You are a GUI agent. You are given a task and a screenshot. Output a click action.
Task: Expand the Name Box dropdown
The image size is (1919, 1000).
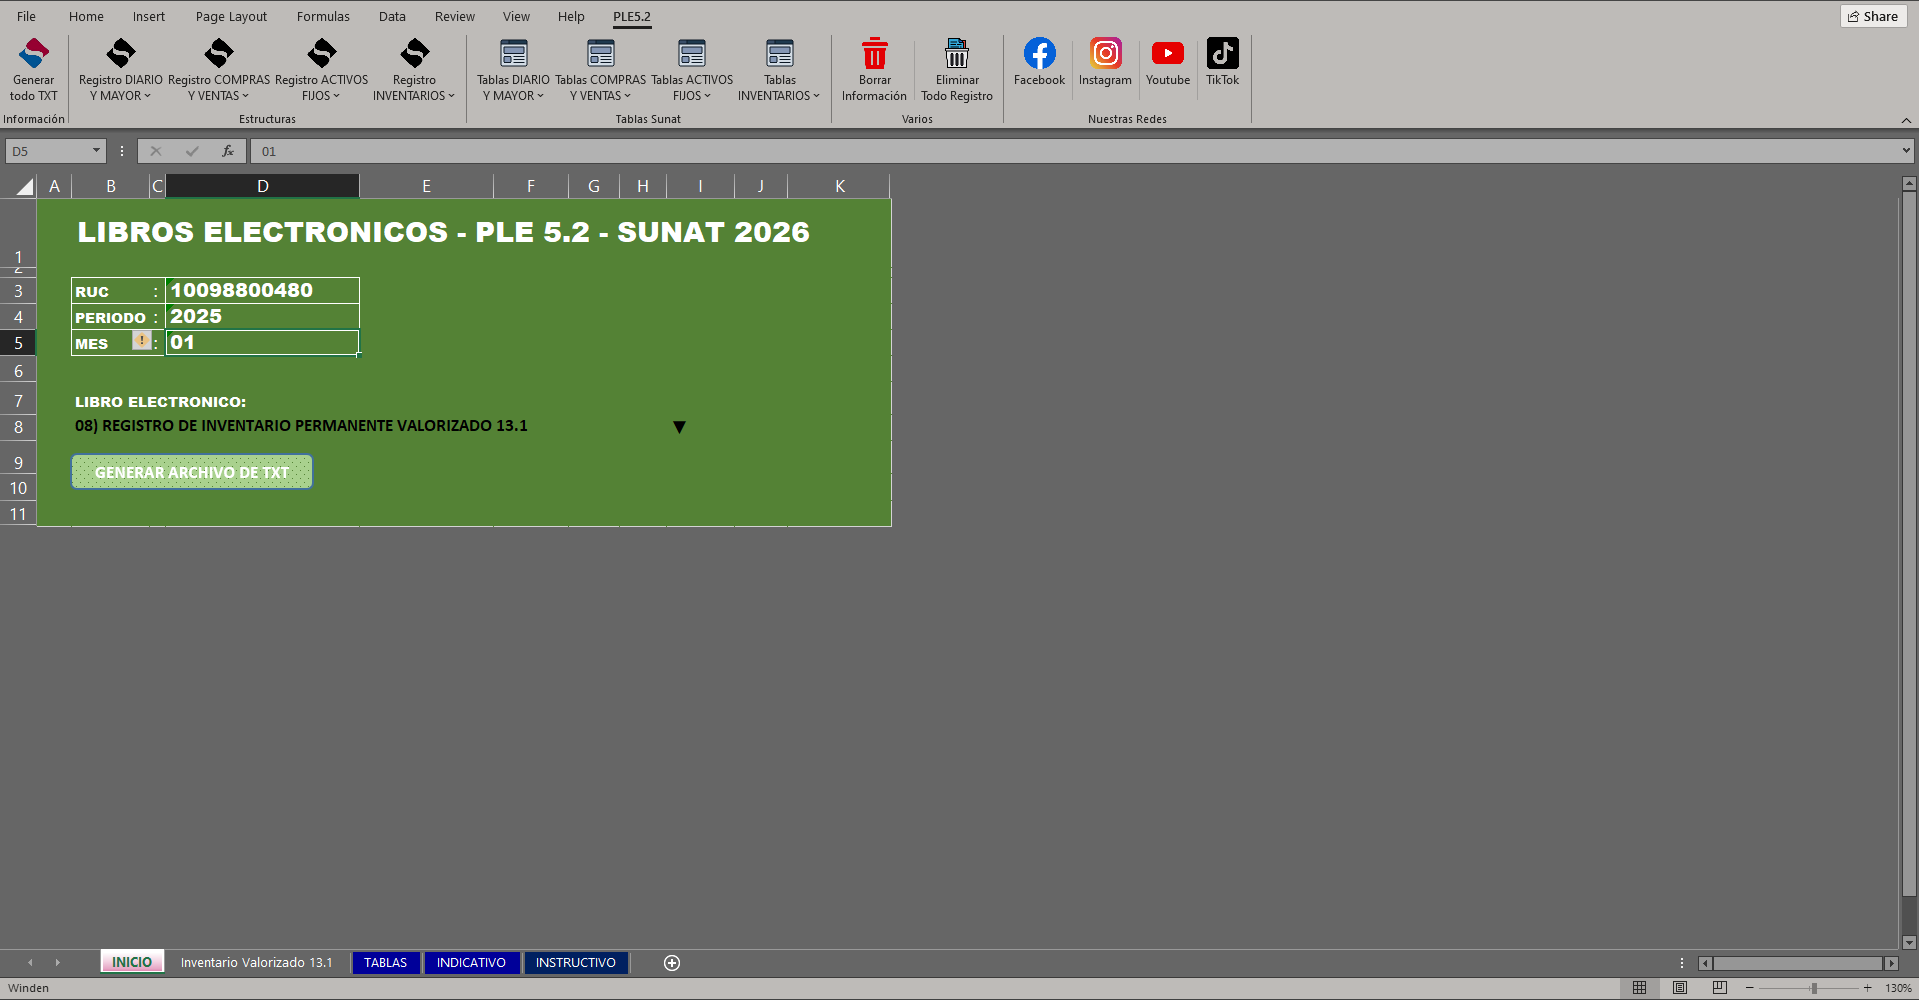(97, 151)
